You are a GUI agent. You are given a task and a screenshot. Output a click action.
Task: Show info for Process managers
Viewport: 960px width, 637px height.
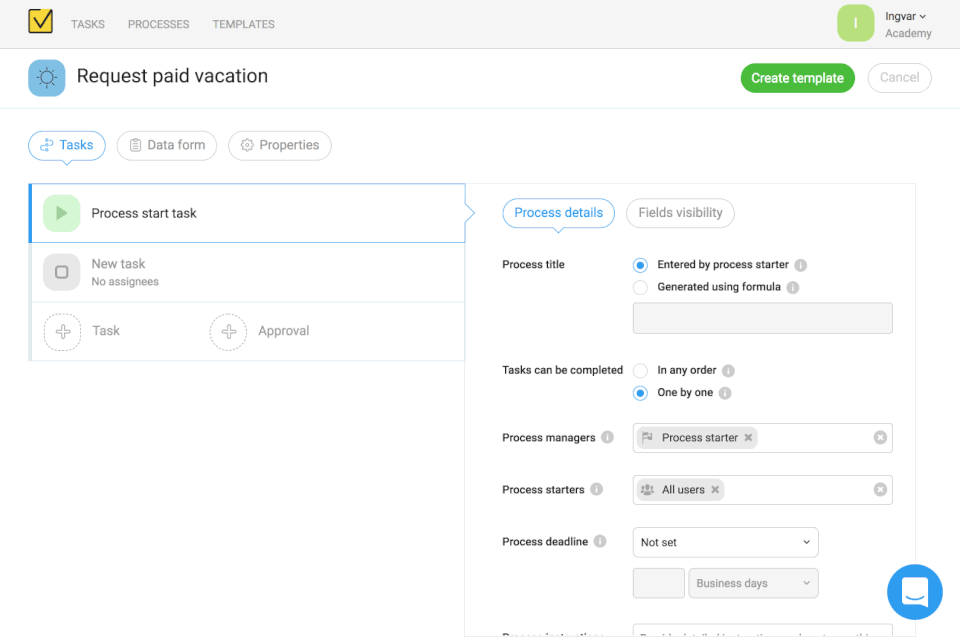[x=608, y=438]
